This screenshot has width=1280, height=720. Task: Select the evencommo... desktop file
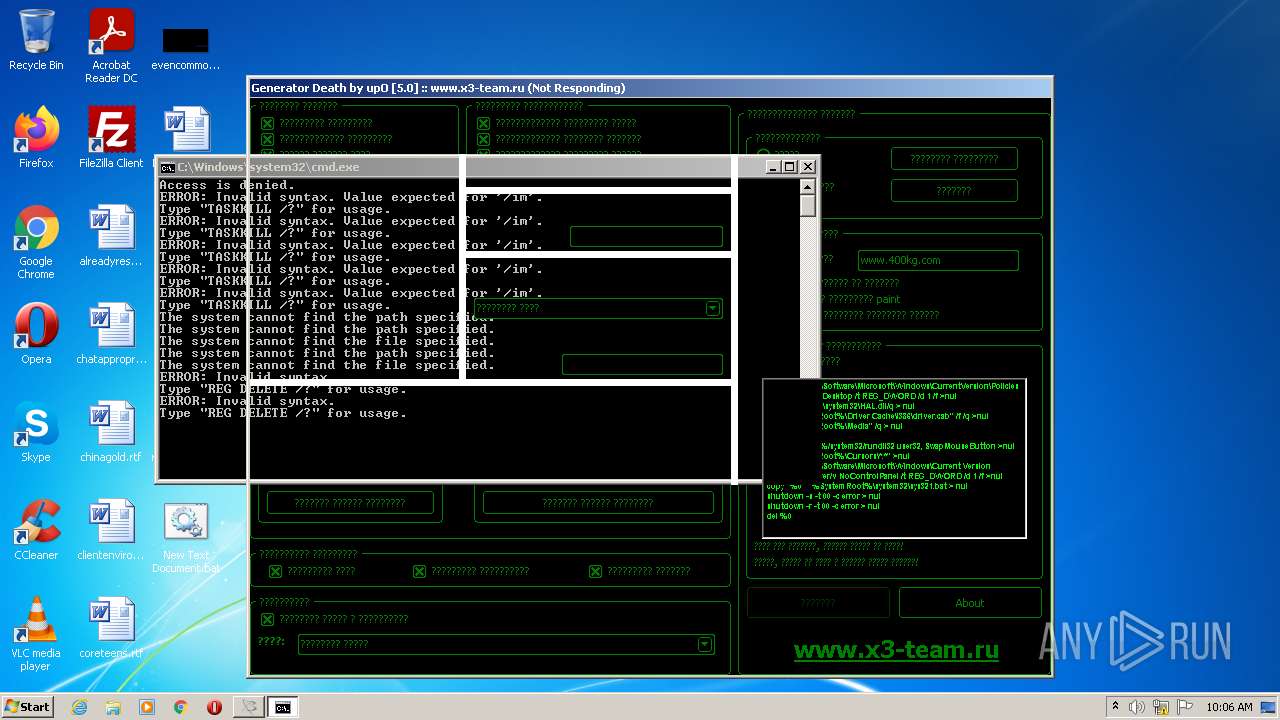click(186, 46)
